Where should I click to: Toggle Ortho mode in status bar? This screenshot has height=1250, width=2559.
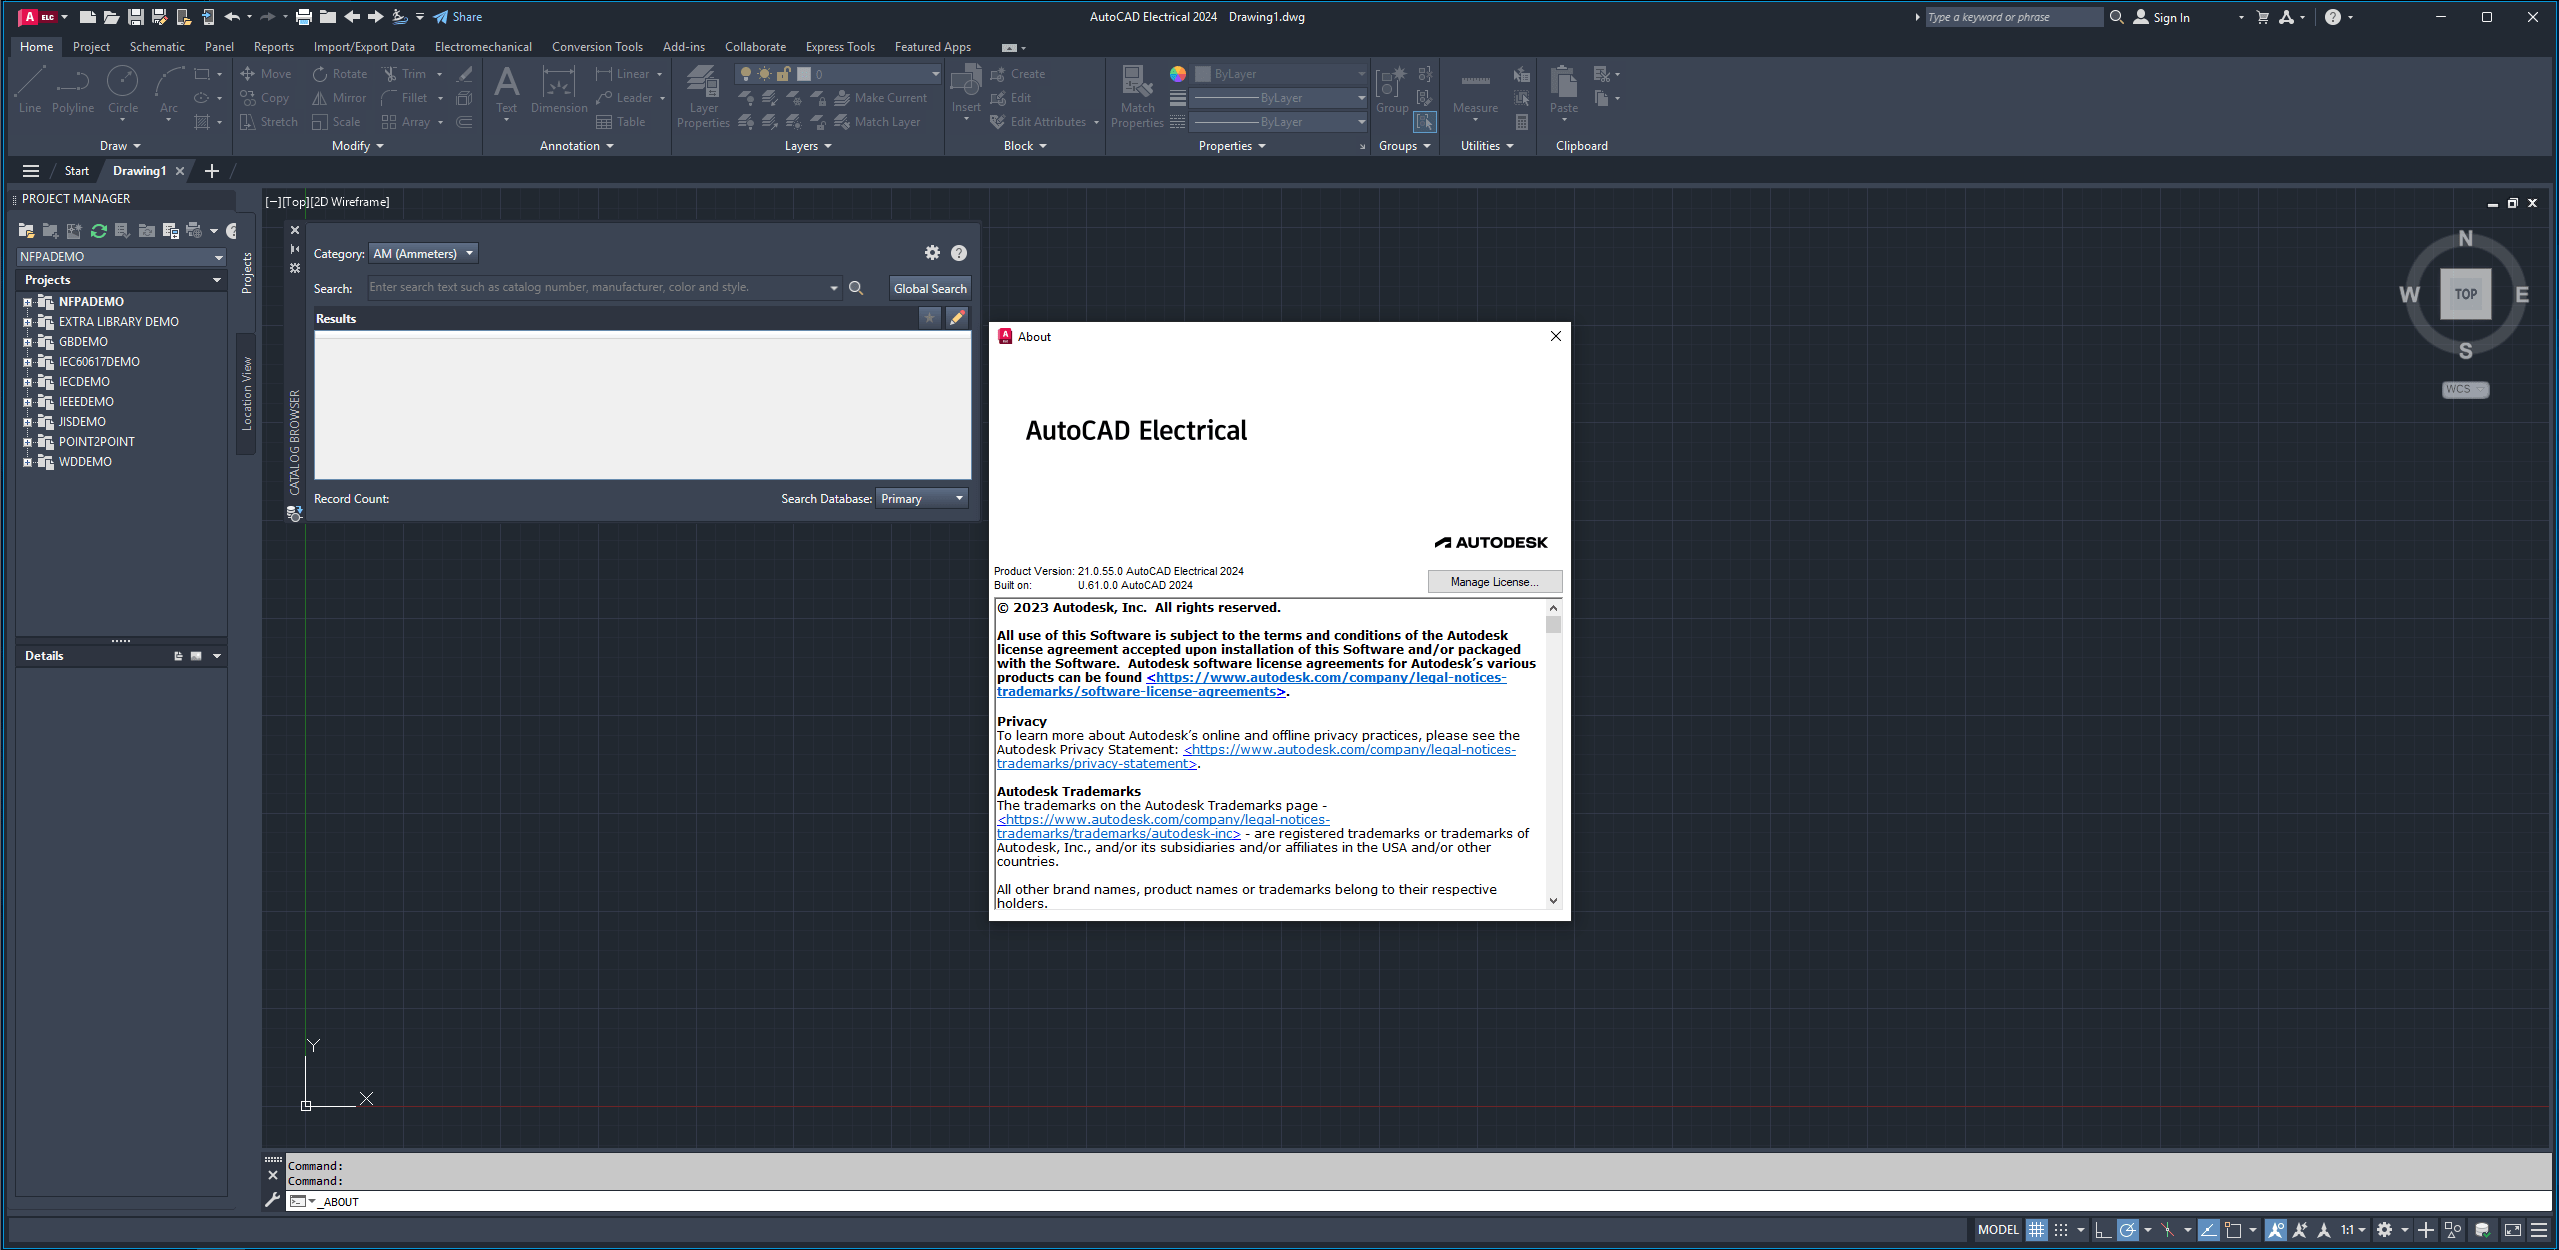(2103, 1230)
